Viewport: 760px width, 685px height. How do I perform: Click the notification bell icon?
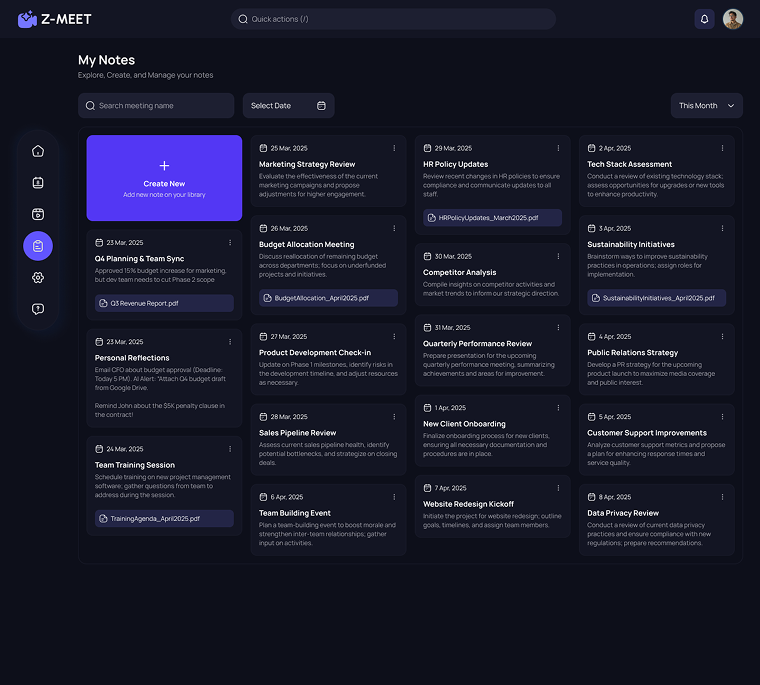click(x=704, y=19)
